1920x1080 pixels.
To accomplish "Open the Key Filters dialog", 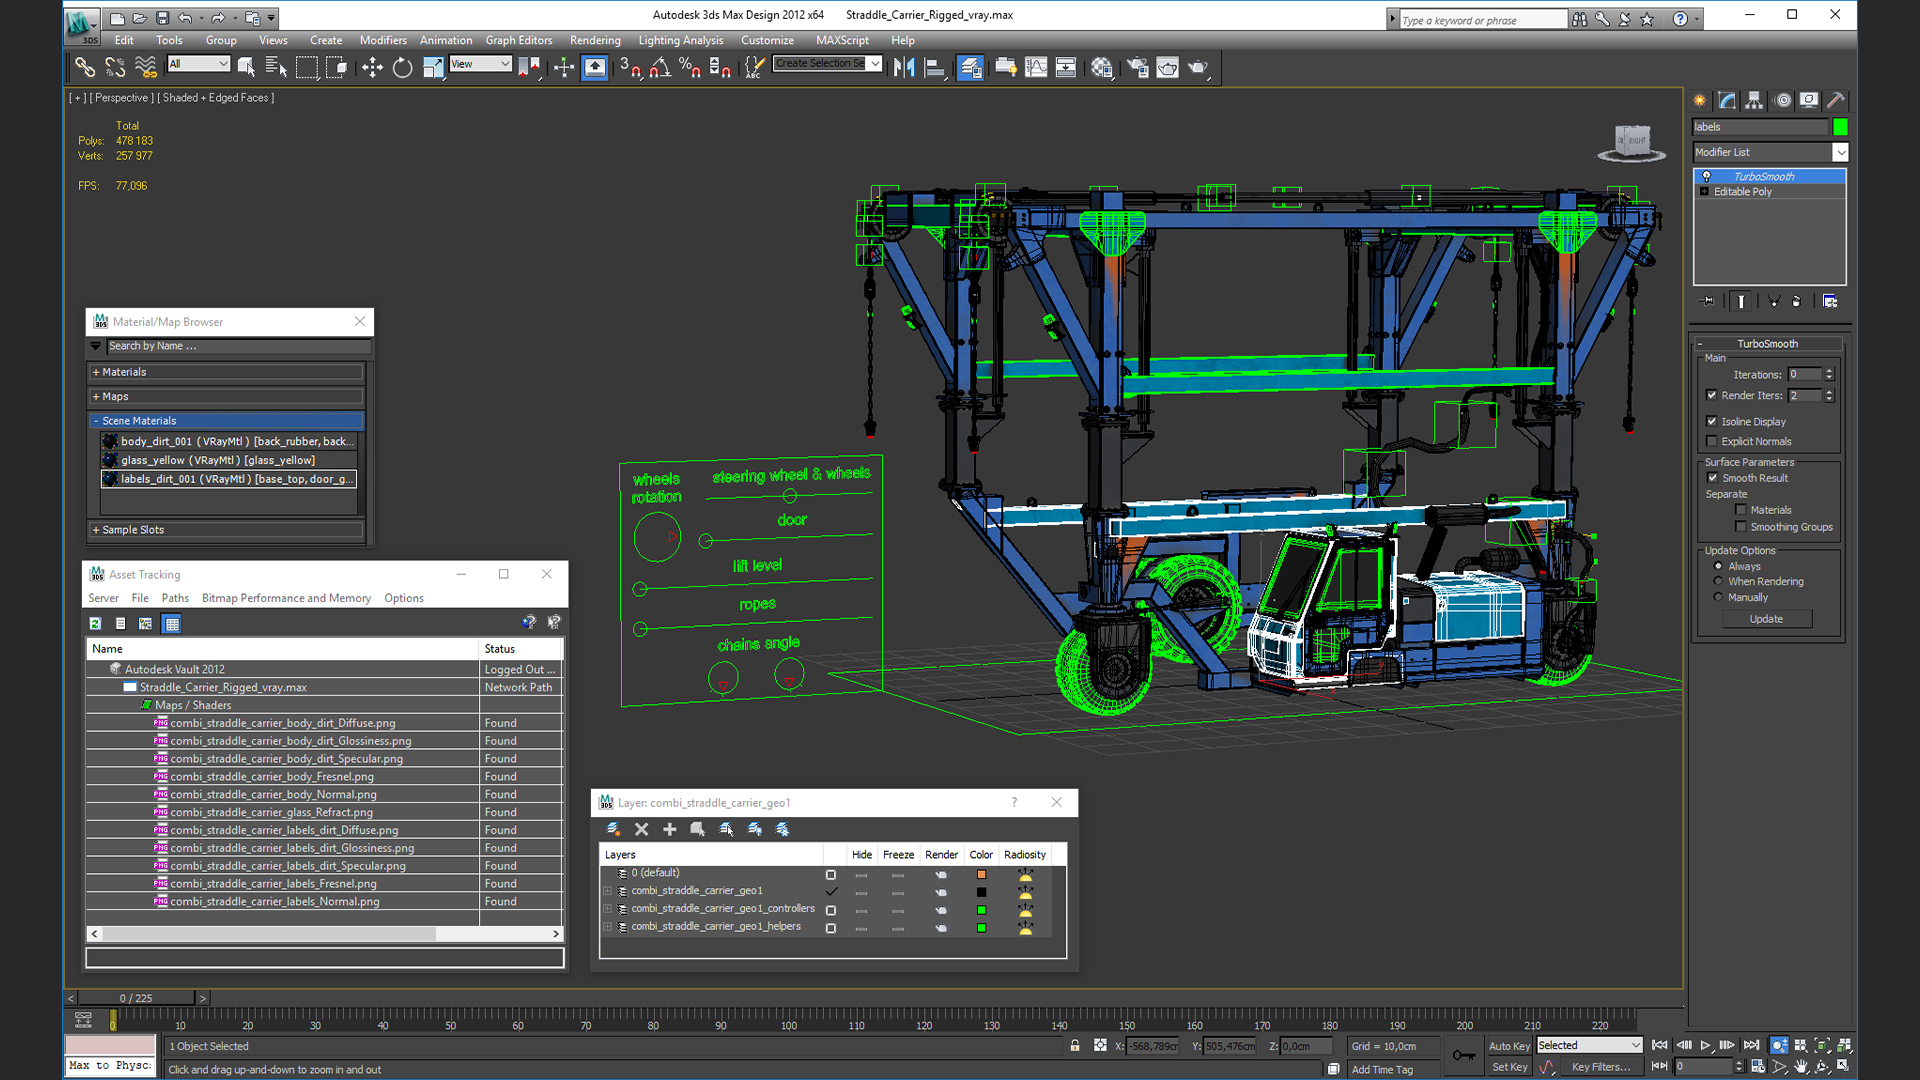I will (1600, 1067).
